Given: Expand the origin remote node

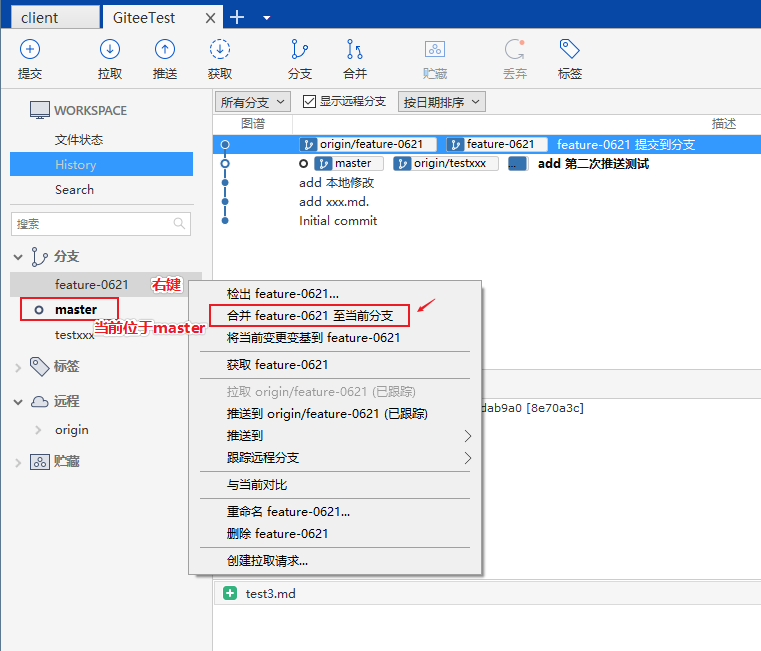Looking at the screenshot, I should pos(38,430).
